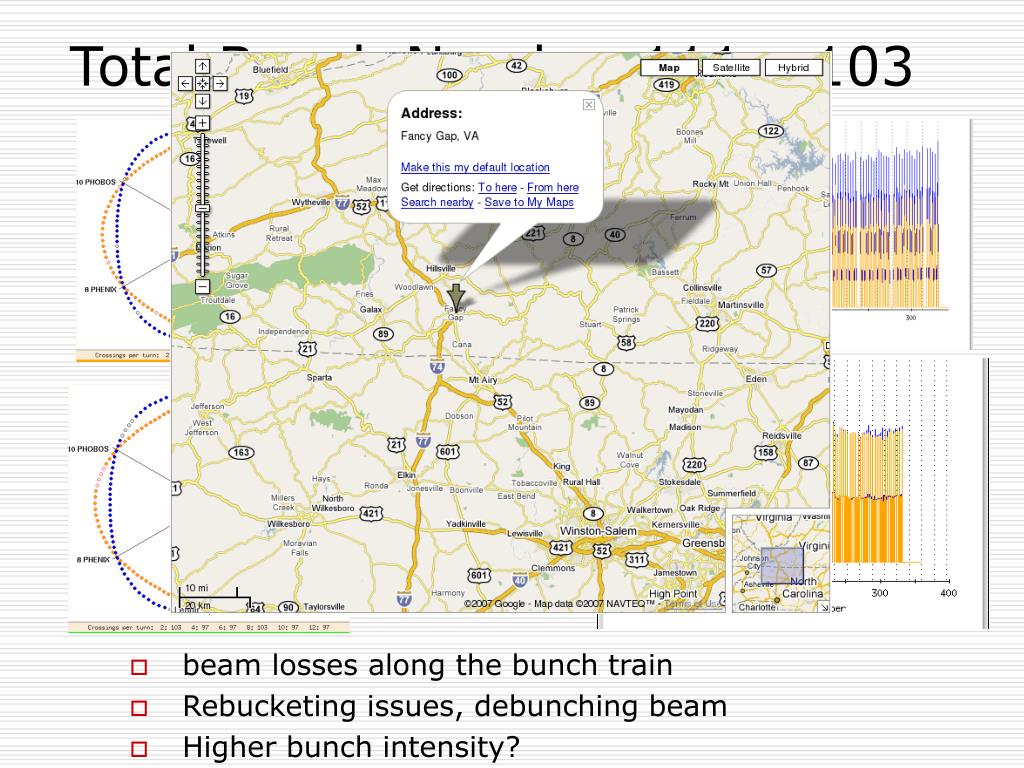Click the route 90 shield near Taylorsville
The height and width of the screenshot is (768, 1024).
click(x=288, y=607)
